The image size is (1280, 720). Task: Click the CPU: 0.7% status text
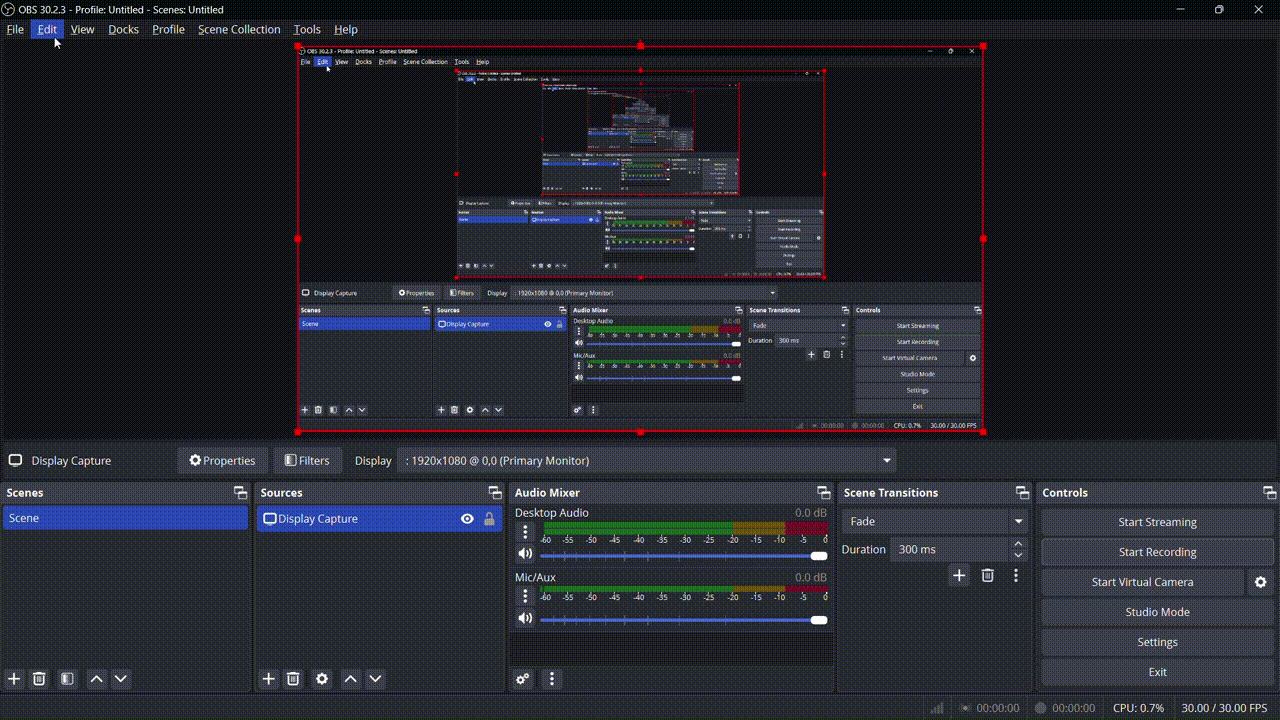pyautogui.click(x=1138, y=708)
